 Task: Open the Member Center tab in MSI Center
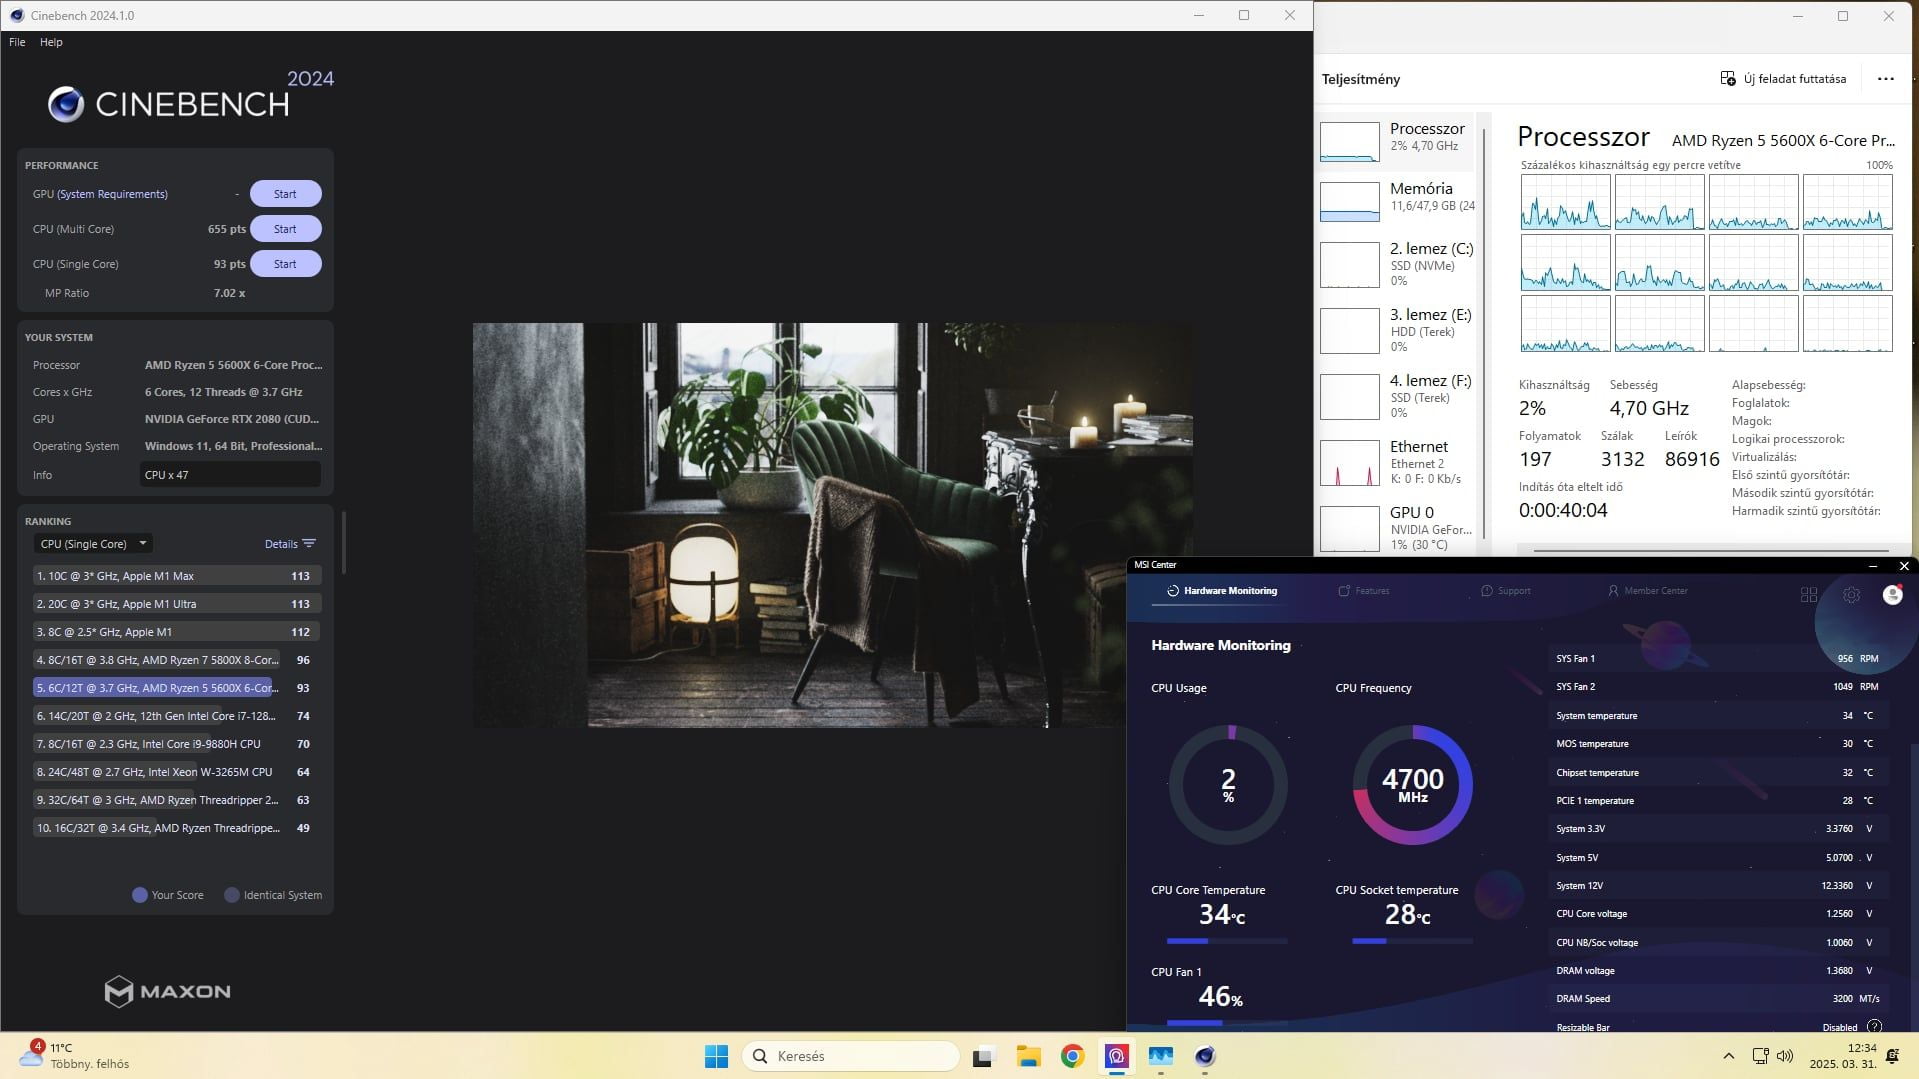pyautogui.click(x=1647, y=591)
